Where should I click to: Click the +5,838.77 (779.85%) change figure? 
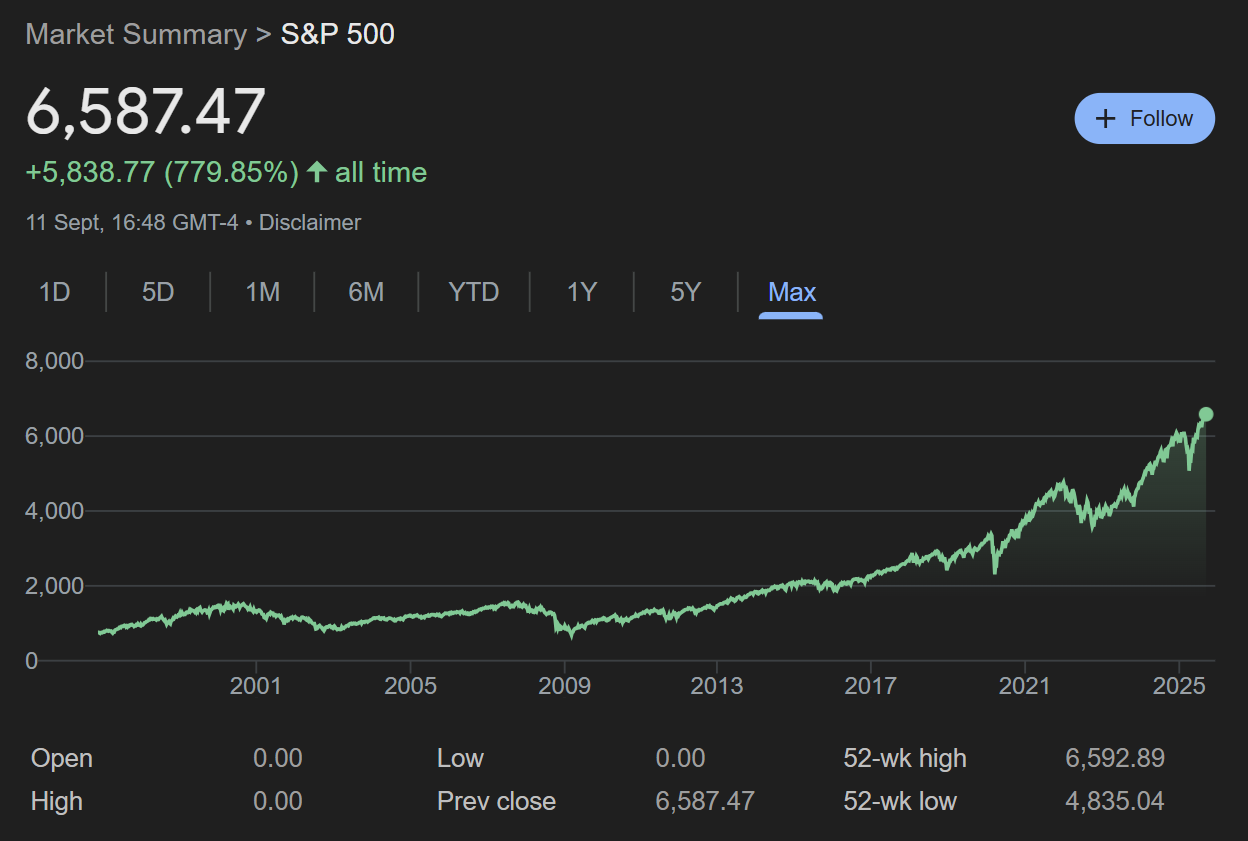click(x=162, y=172)
